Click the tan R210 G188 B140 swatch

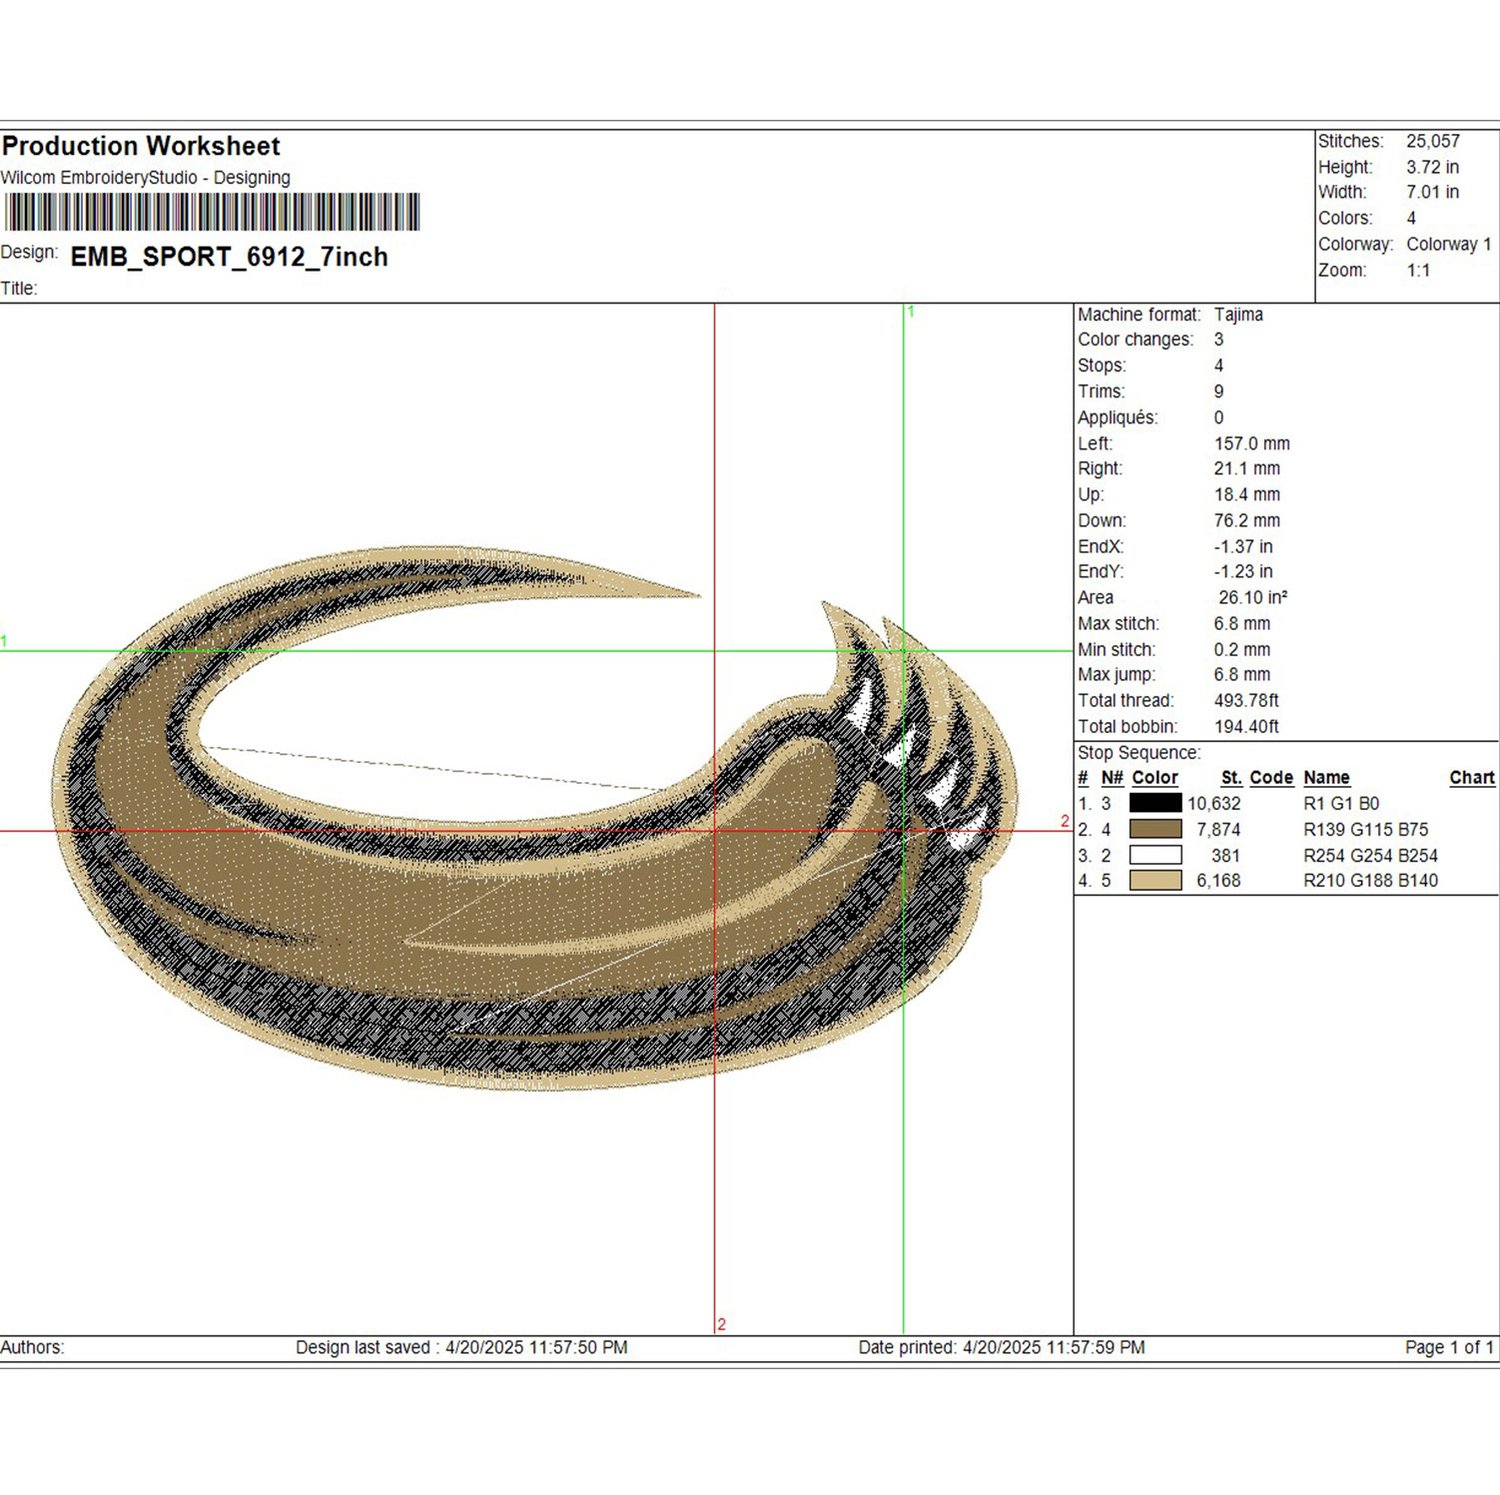point(1155,880)
